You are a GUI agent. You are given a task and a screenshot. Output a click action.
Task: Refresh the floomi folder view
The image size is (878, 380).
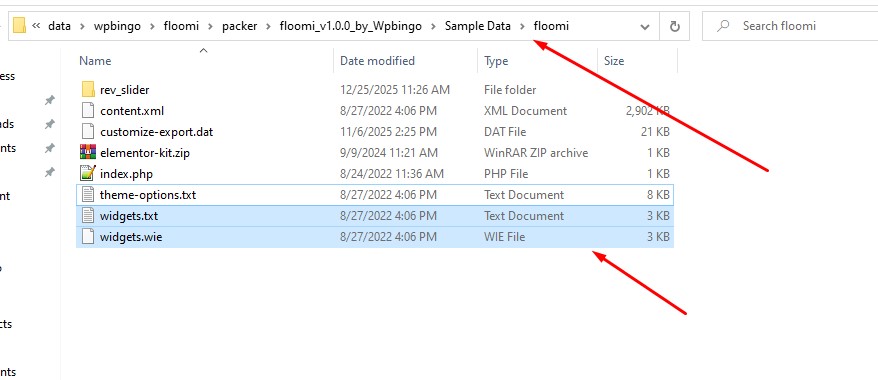[x=675, y=26]
